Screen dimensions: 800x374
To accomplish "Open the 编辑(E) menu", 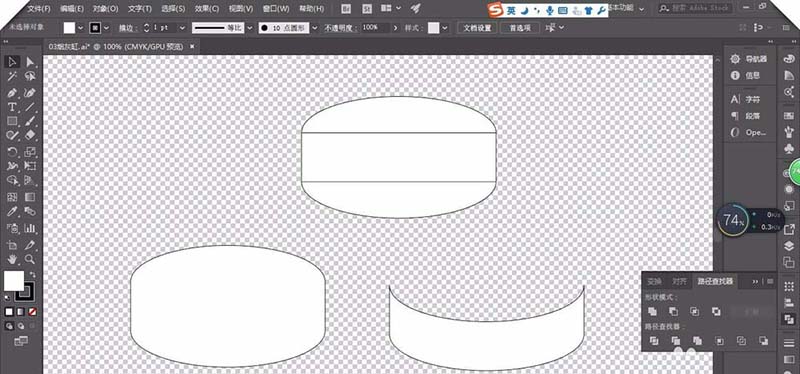I will pyautogui.click(x=72, y=9).
